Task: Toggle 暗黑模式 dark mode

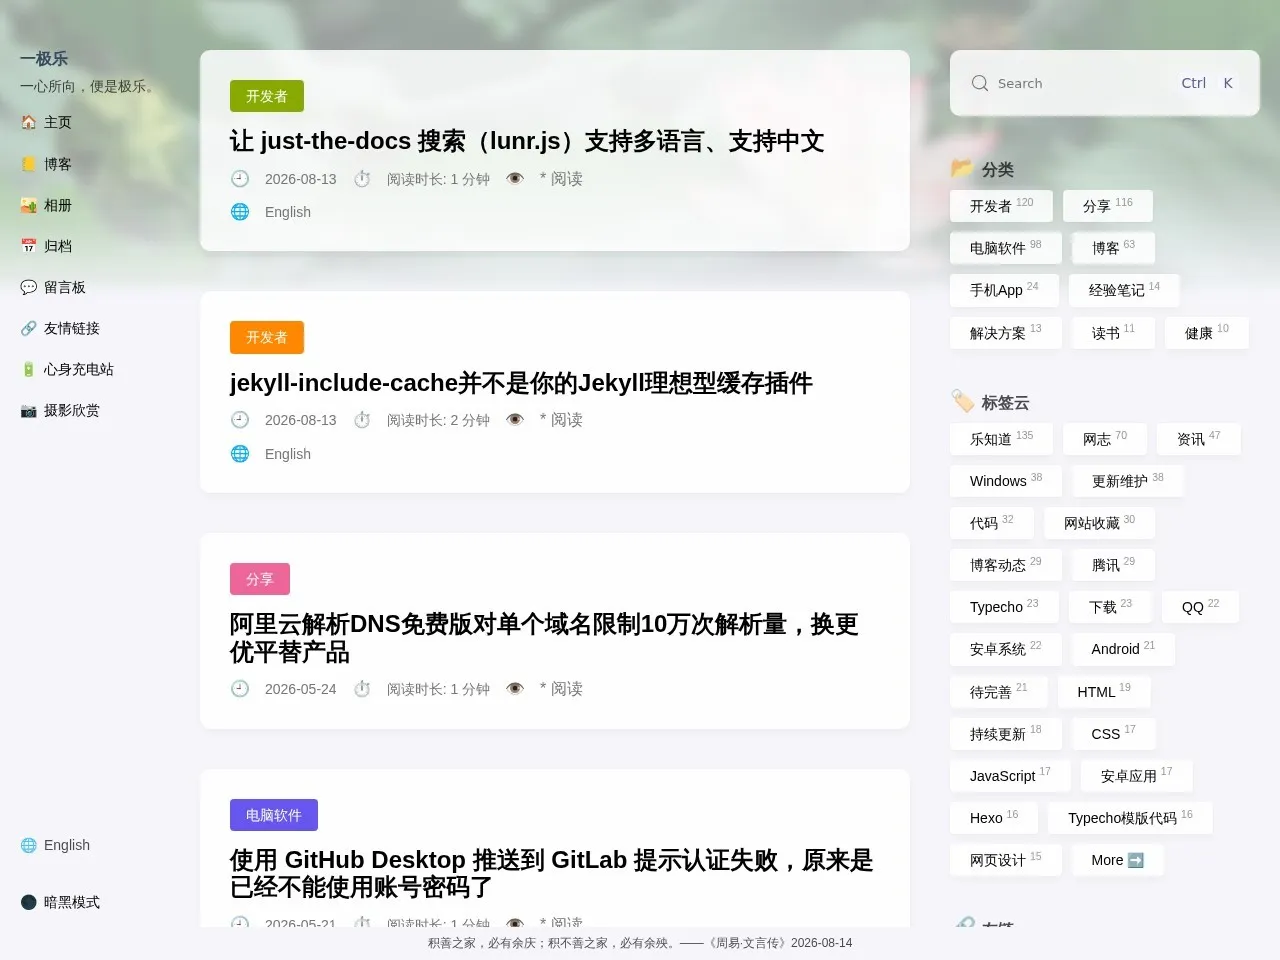Action: point(60,902)
